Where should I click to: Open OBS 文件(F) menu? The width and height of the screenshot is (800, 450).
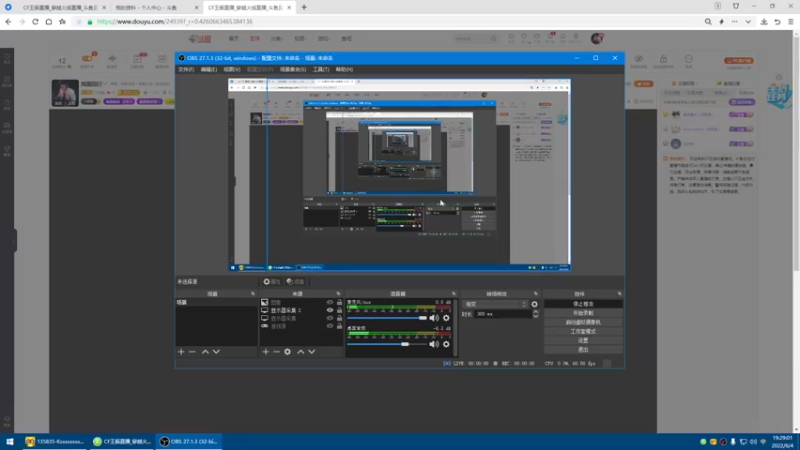click(x=186, y=69)
